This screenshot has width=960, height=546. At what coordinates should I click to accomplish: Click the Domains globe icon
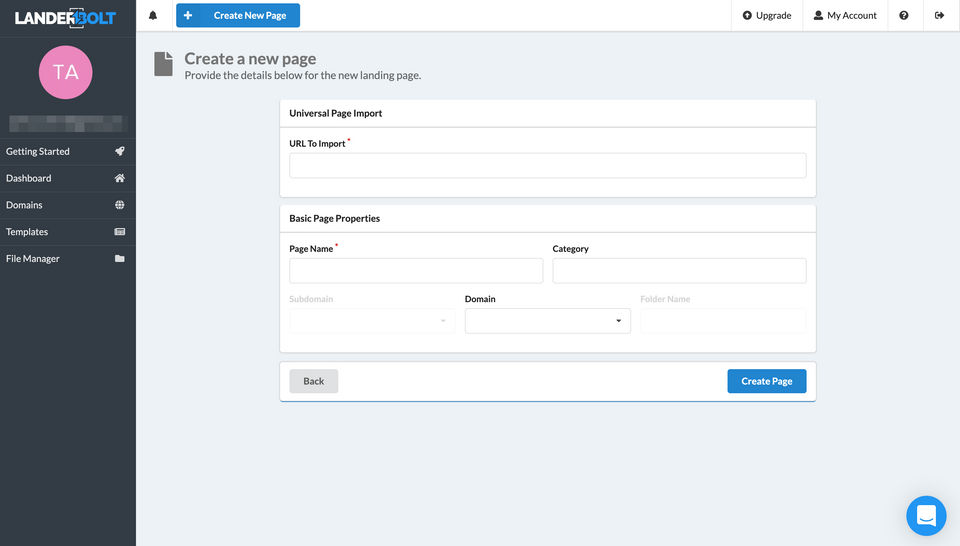click(120, 205)
